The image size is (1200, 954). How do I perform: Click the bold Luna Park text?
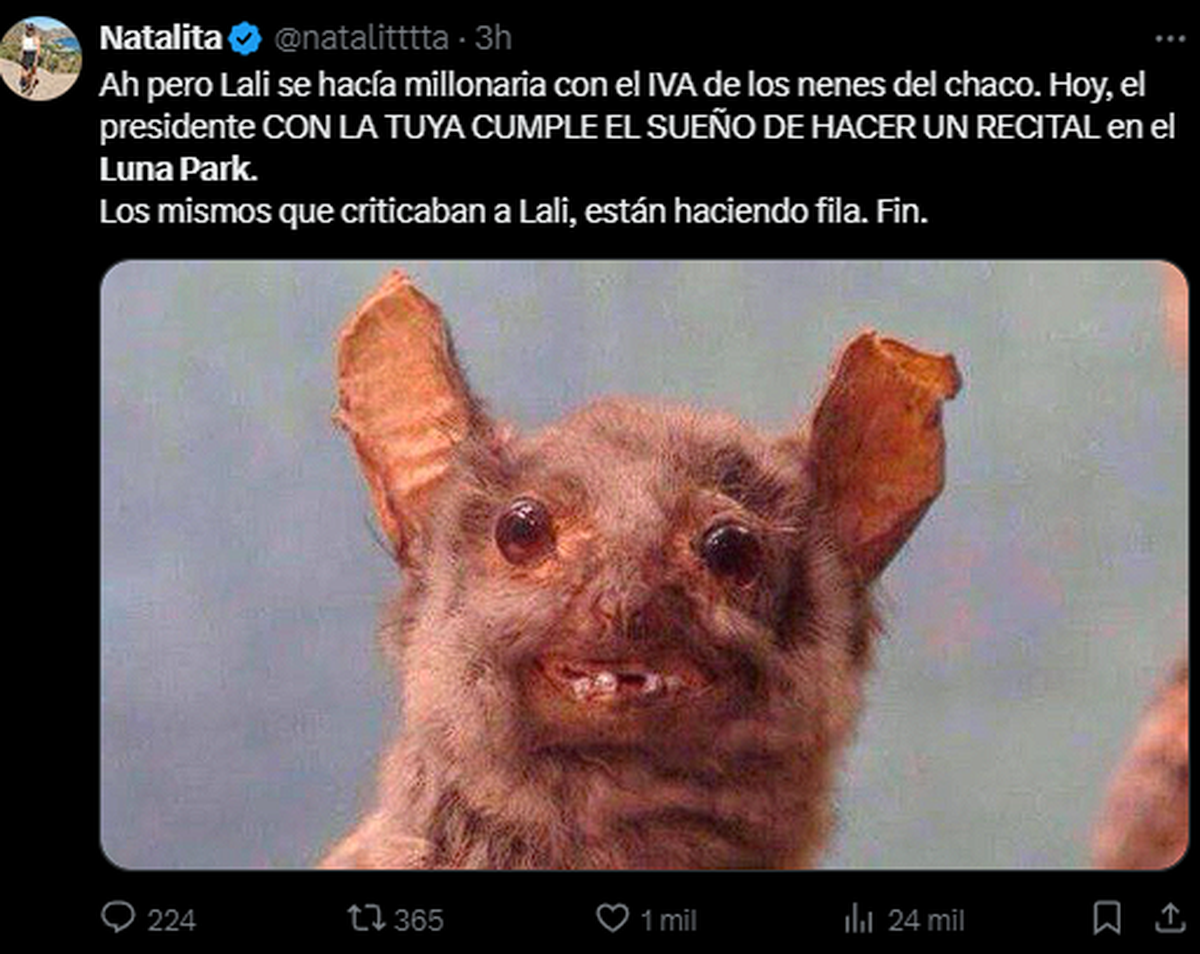coord(178,170)
